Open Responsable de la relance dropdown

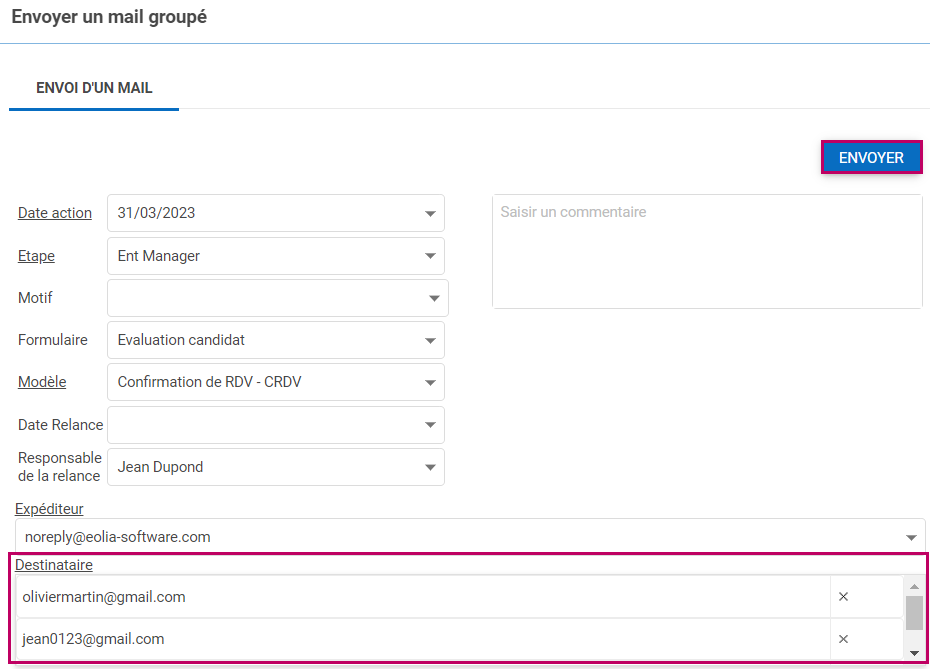430,467
